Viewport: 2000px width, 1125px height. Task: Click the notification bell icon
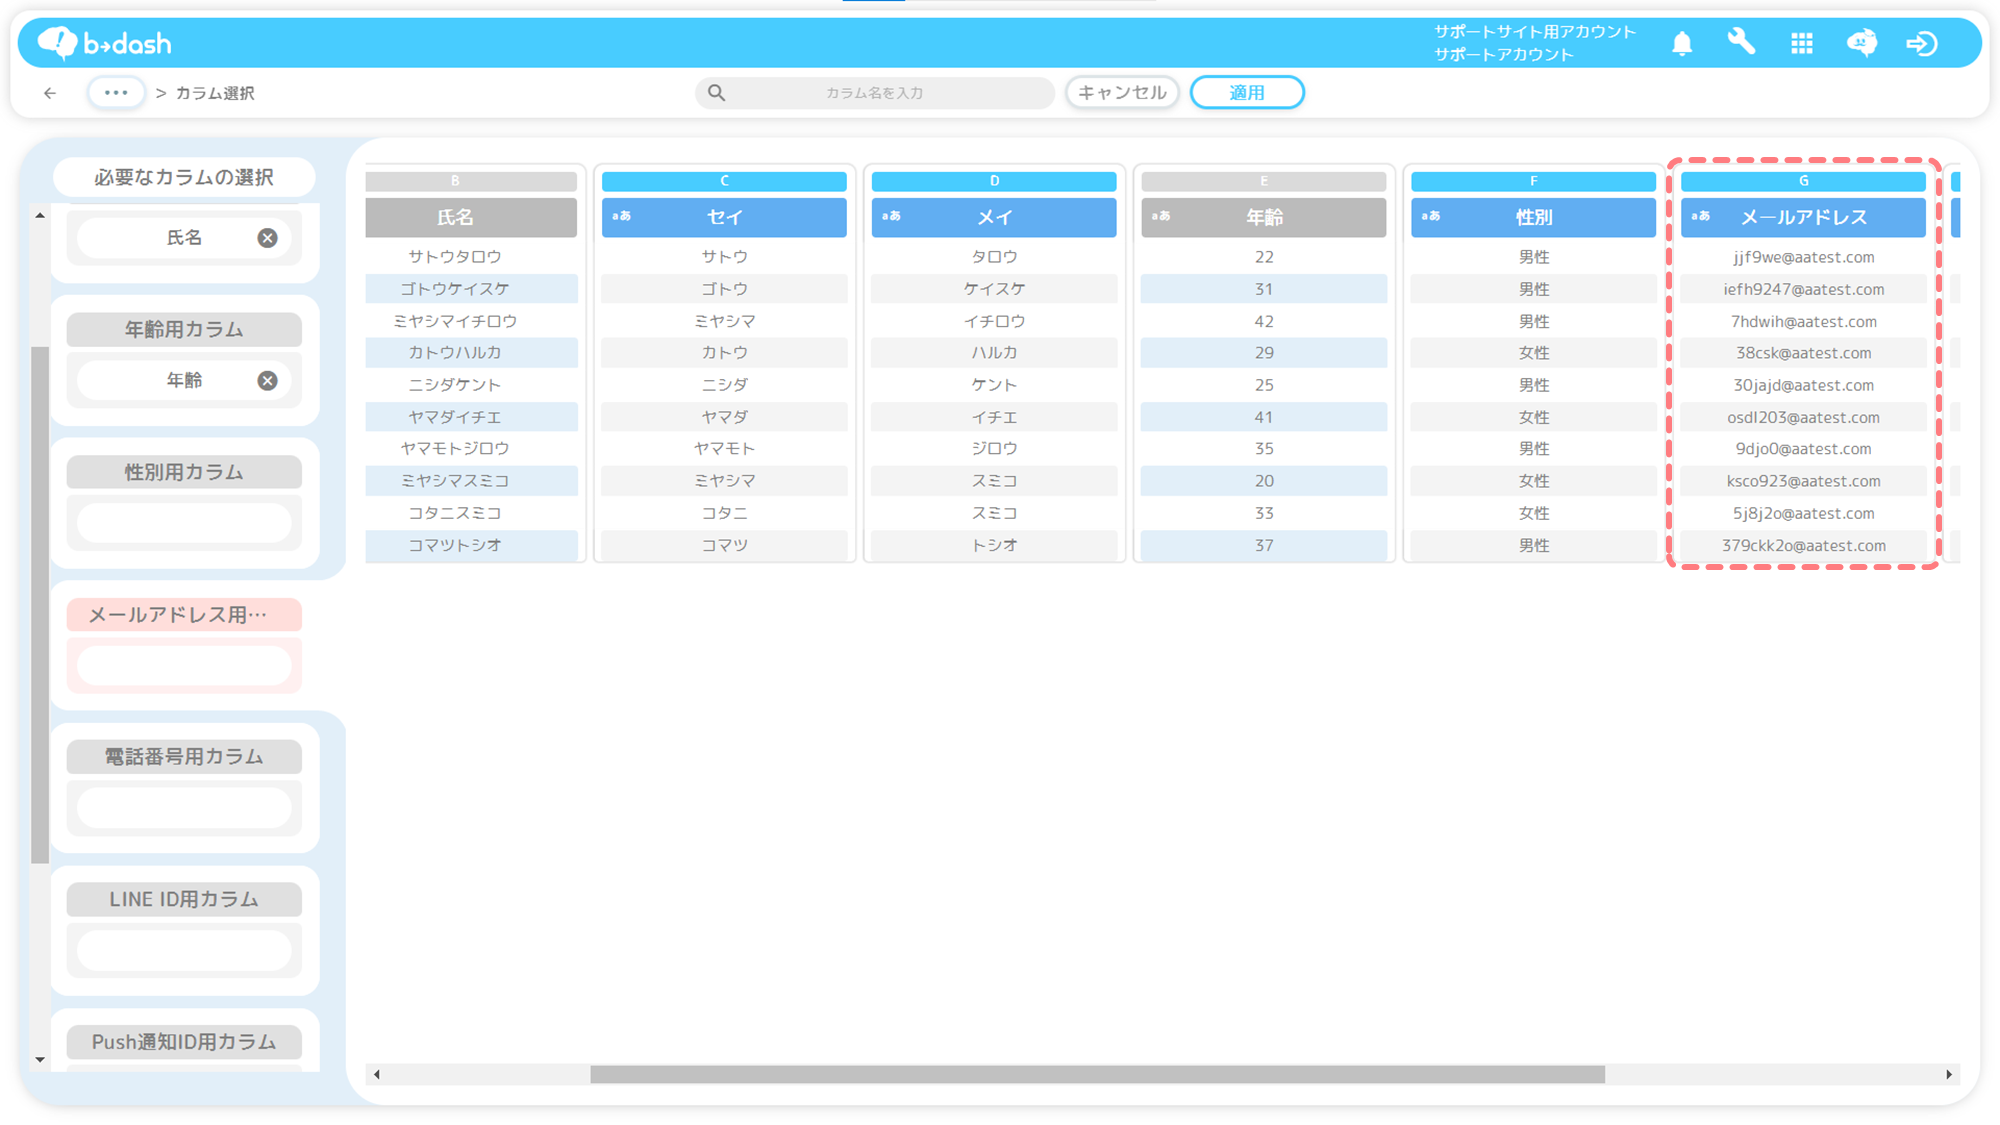1682,43
